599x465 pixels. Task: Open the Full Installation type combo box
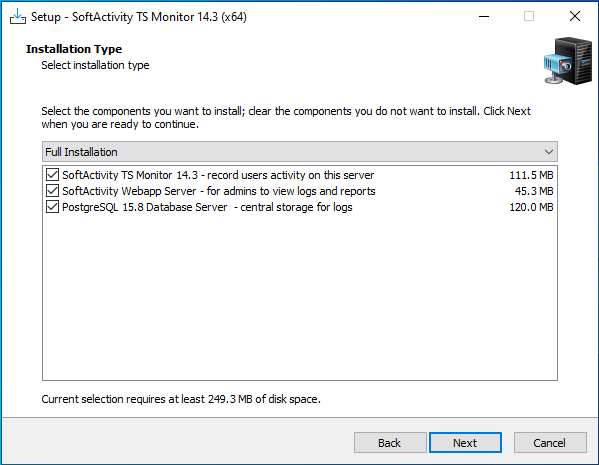click(300, 152)
